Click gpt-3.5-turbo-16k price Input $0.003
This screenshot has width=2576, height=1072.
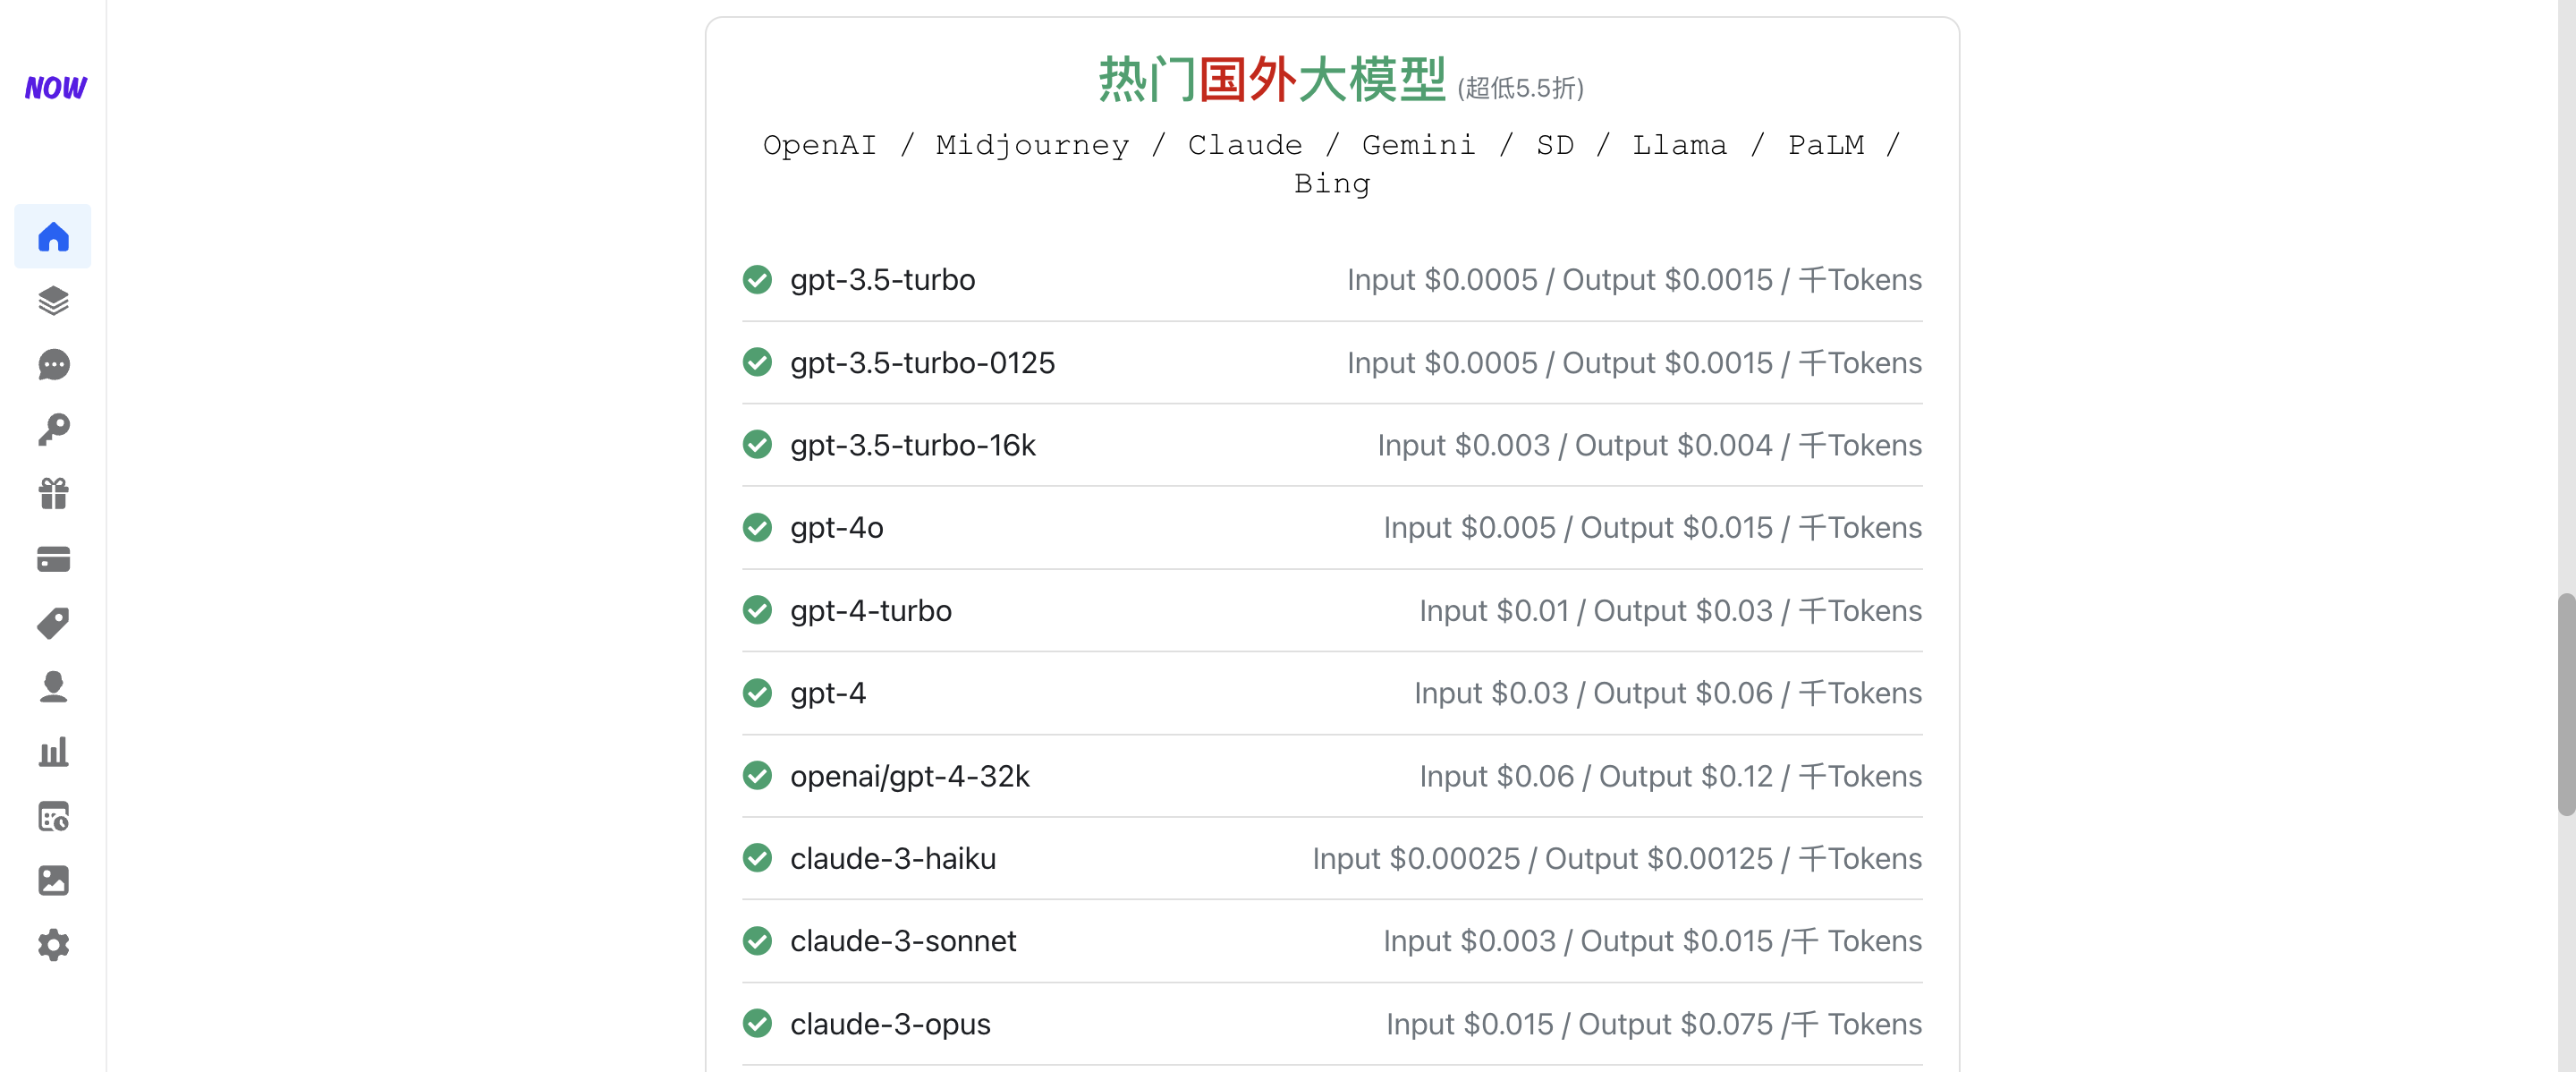pos(1463,444)
